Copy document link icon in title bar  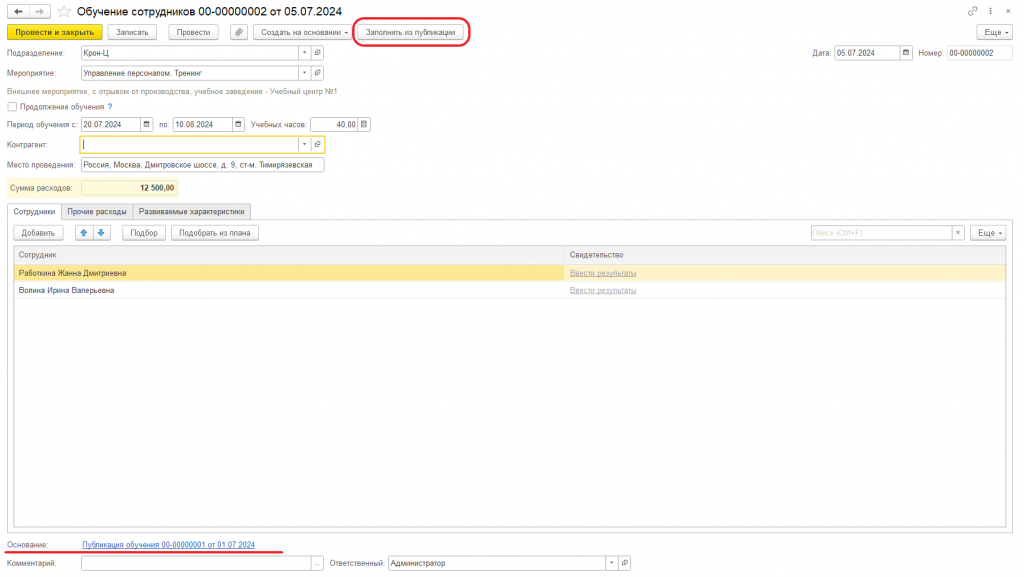click(972, 11)
